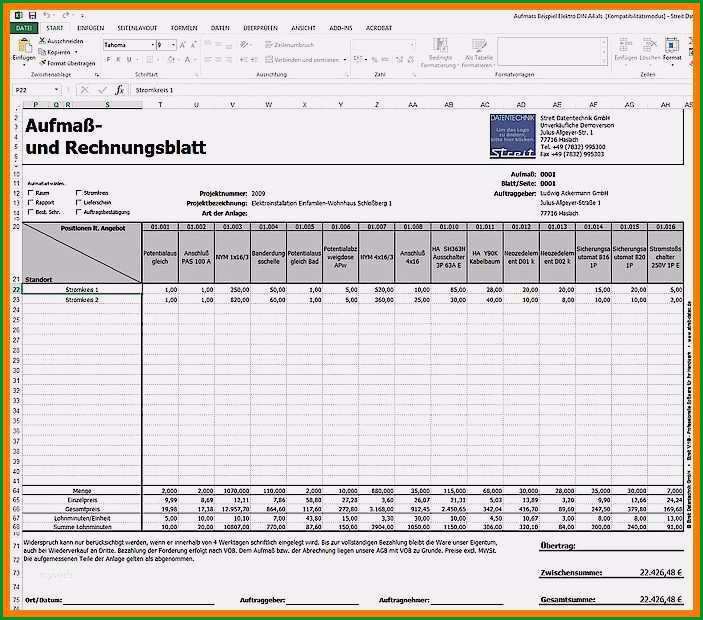Expand the Formatvorlagen styles gallery
The width and height of the screenshot is (703, 620).
(603, 62)
